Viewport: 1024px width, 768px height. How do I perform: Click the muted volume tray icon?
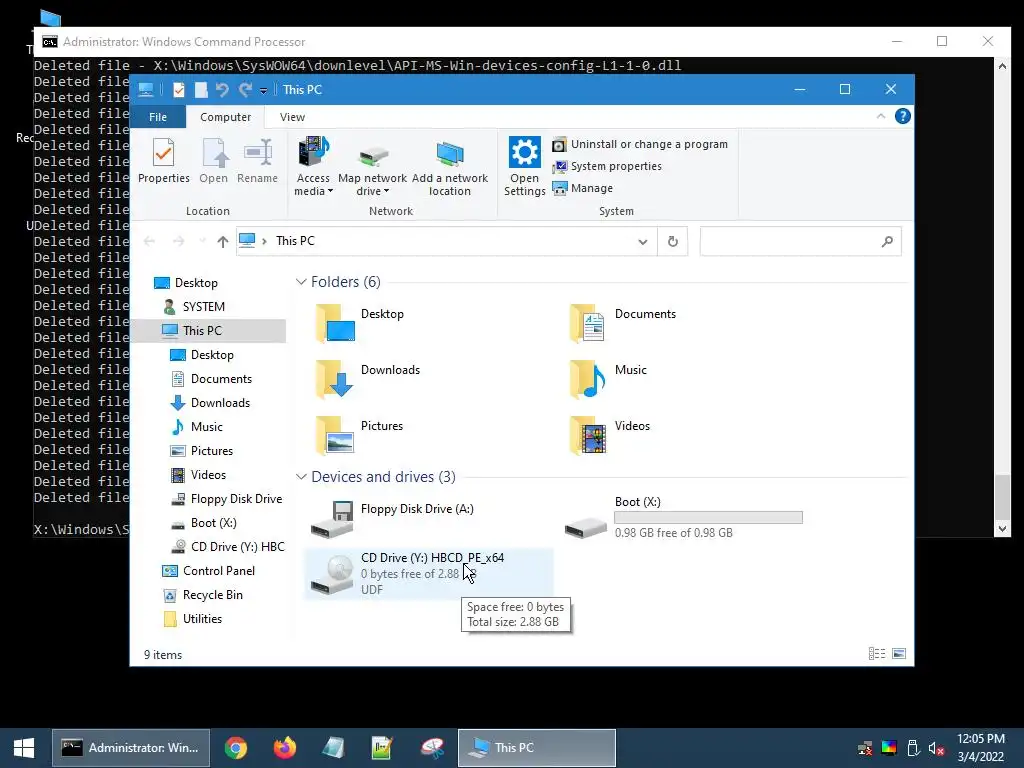pos(936,748)
